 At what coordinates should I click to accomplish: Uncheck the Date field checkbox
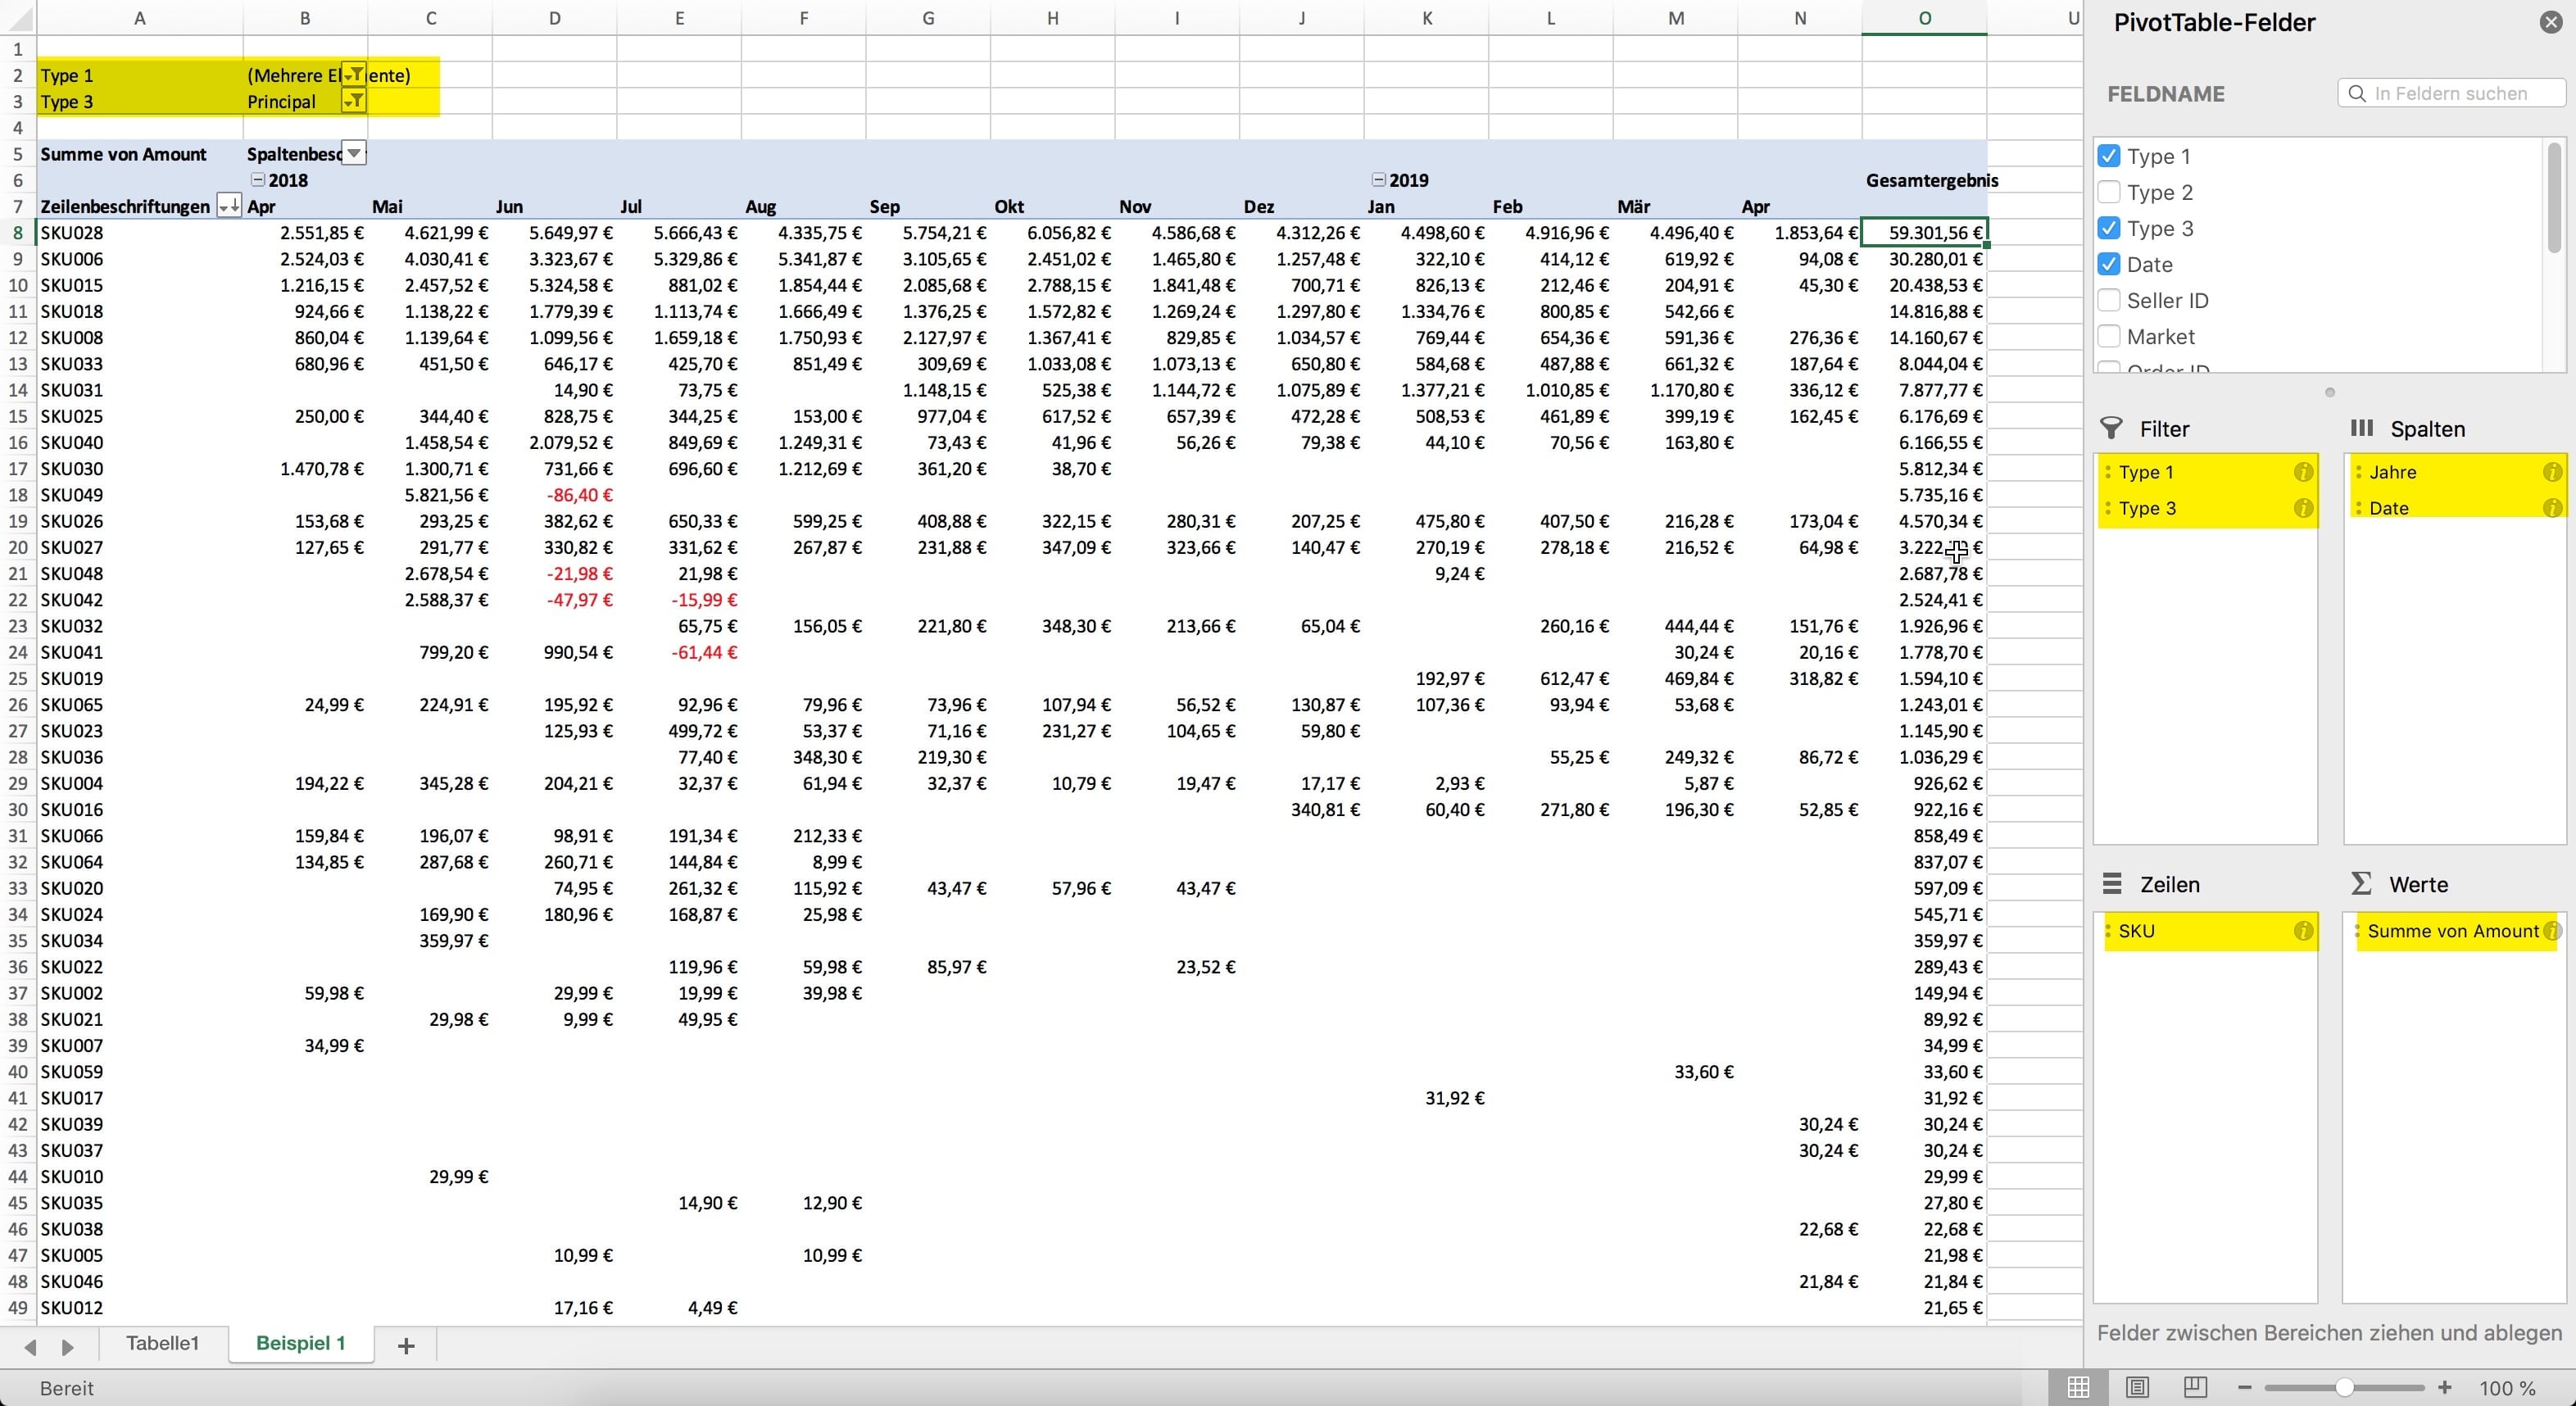click(2109, 264)
